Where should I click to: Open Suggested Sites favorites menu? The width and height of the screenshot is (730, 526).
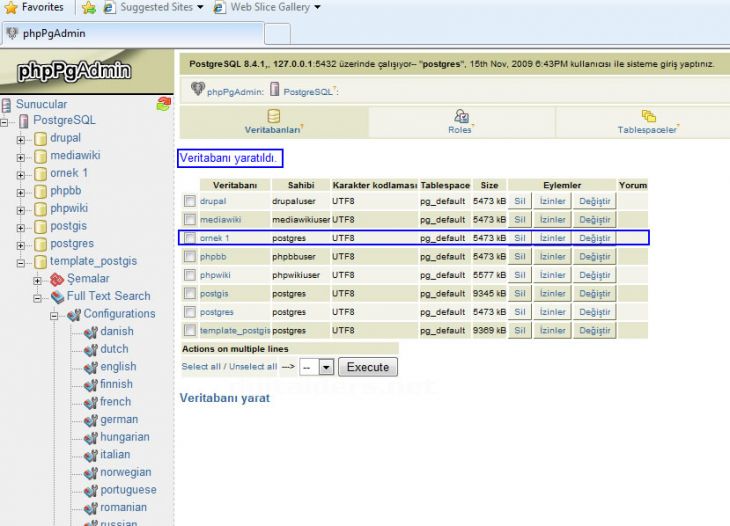click(154, 7)
